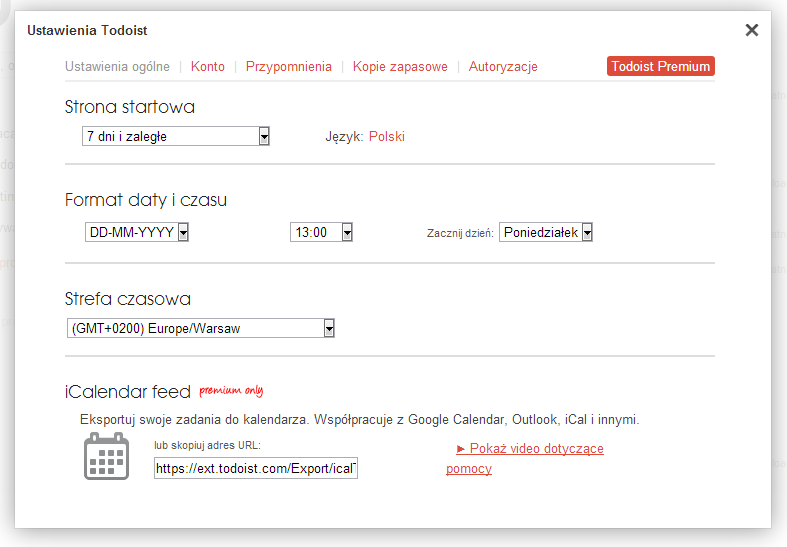Open the Europe/Warsaw timezone dropdown
The image size is (787, 547).
click(201, 328)
